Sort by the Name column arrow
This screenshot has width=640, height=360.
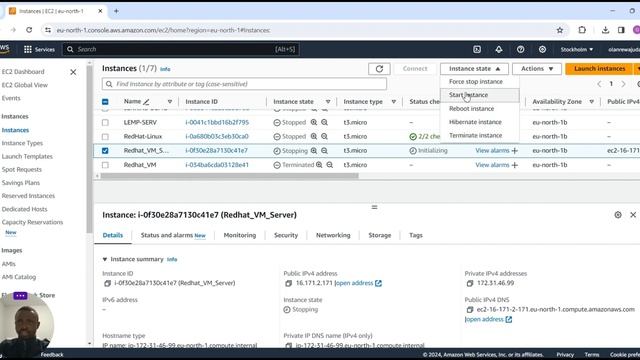click(170, 102)
